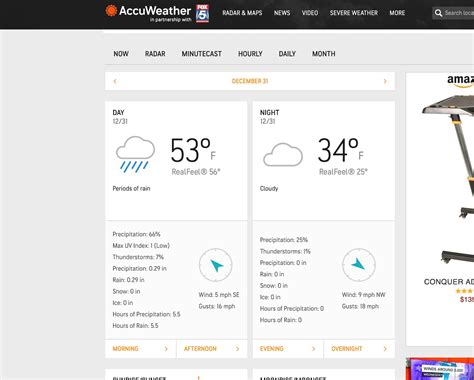Click the night wind compass icon
Viewport: 474px width, 380px height.
(x=359, y=265)
